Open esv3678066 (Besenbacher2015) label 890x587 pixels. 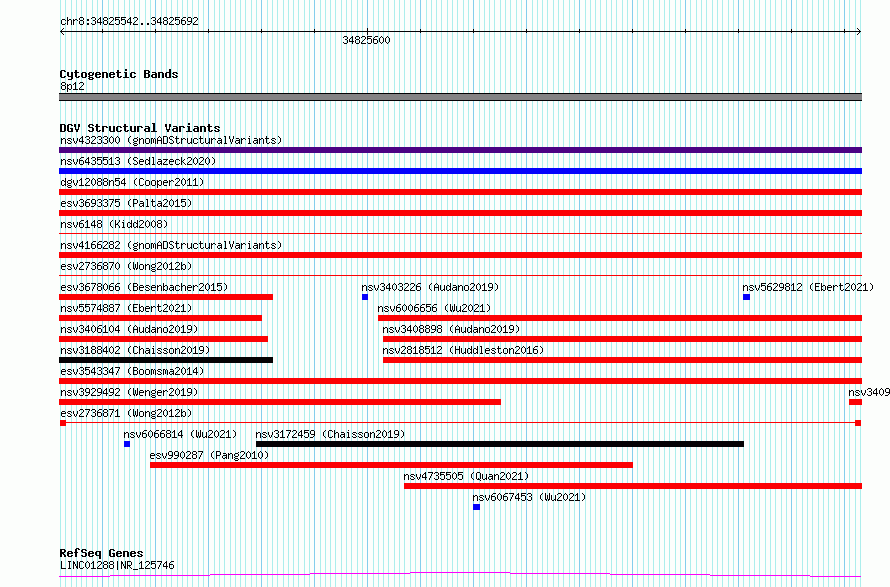tap(144, 287)
